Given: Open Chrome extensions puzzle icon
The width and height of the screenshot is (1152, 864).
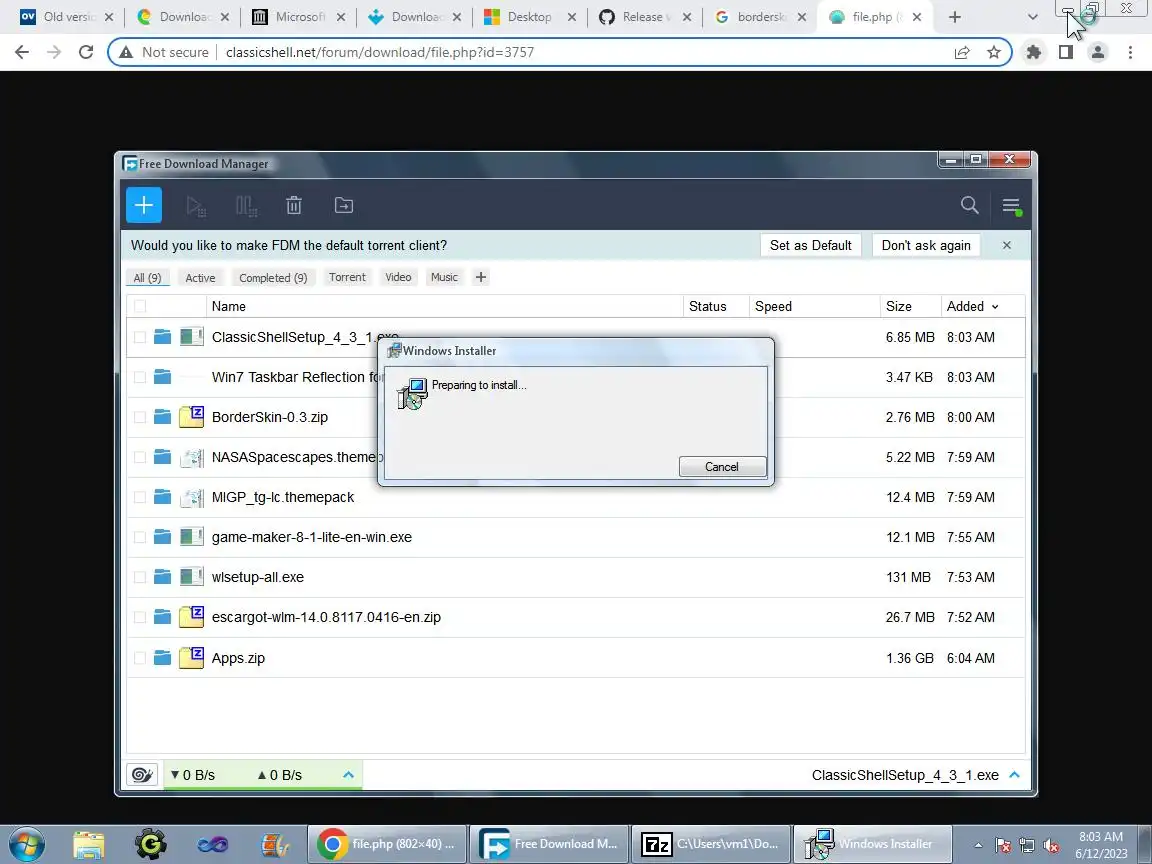Looking at the screenshot, I should 1034,52.
